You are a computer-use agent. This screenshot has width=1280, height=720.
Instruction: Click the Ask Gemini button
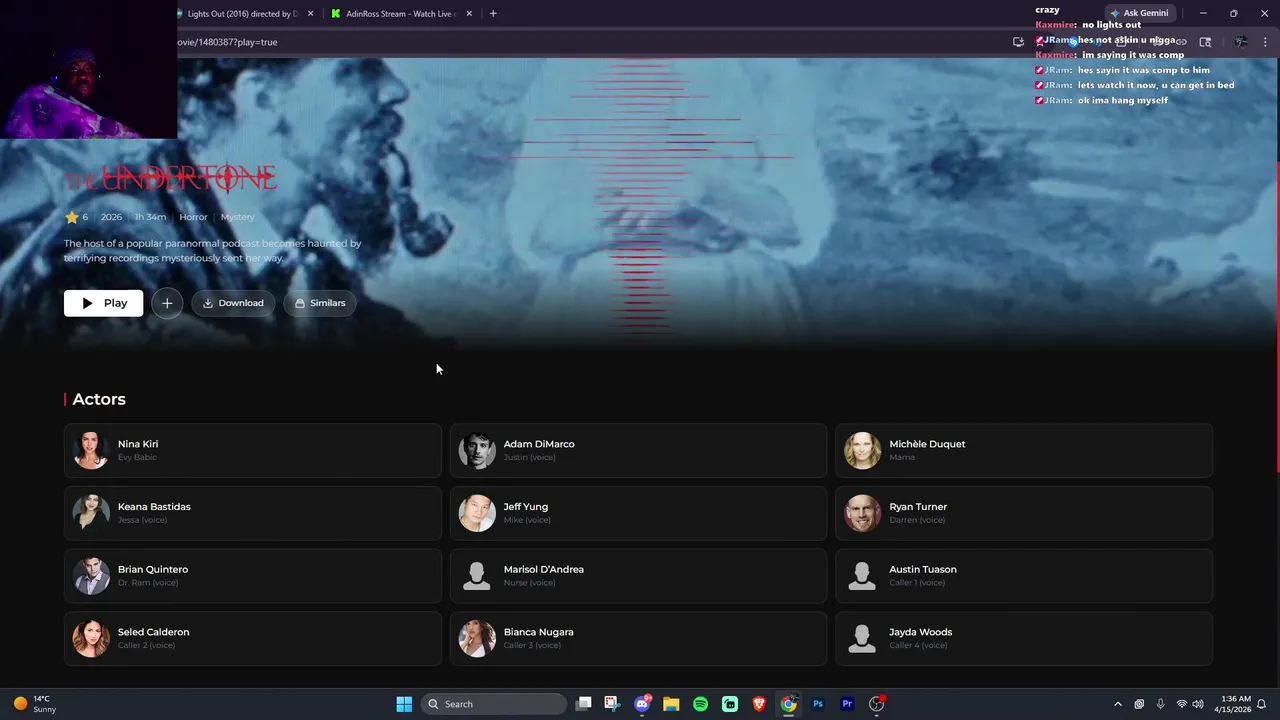(x=1139, y=13)
